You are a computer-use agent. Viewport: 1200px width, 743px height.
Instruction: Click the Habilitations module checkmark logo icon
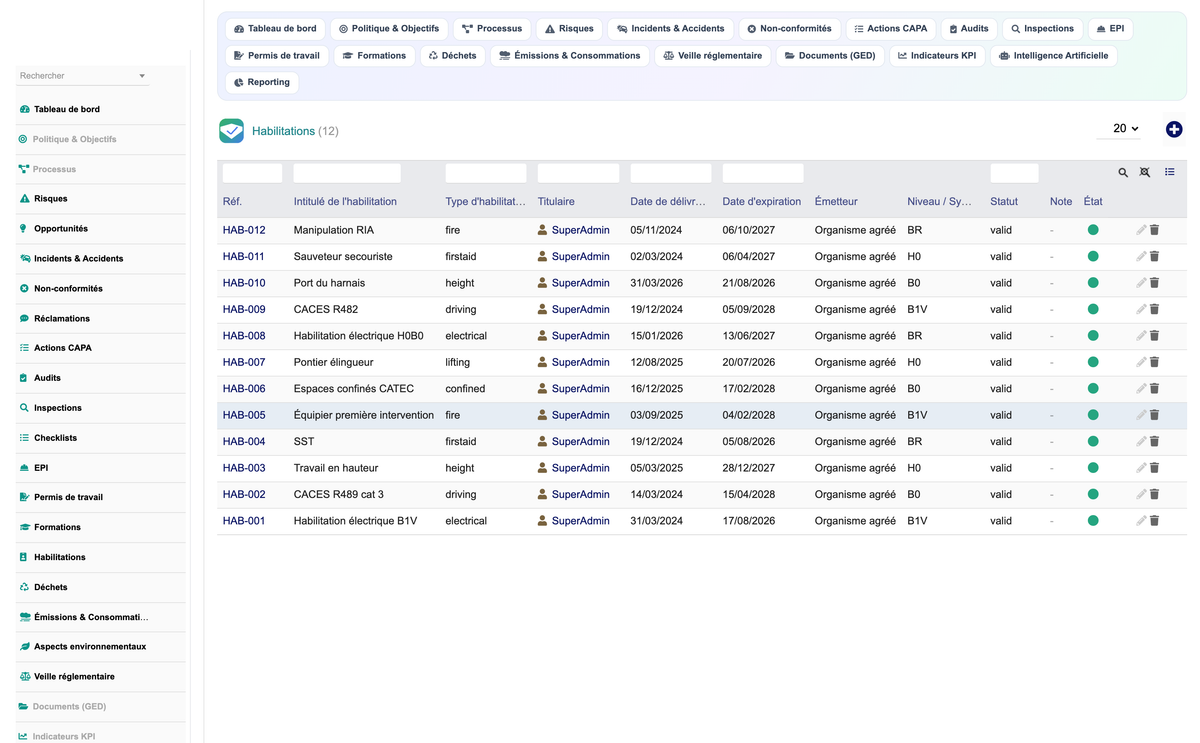tap(231, 130)
